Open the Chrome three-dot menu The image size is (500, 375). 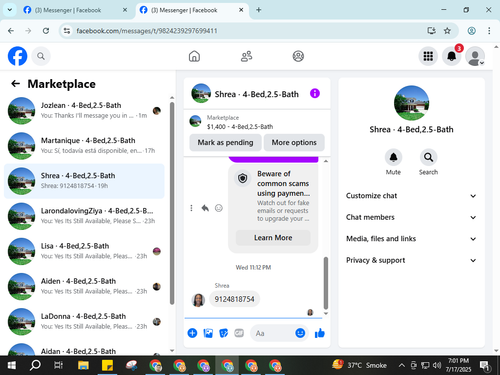pos(489,31)
